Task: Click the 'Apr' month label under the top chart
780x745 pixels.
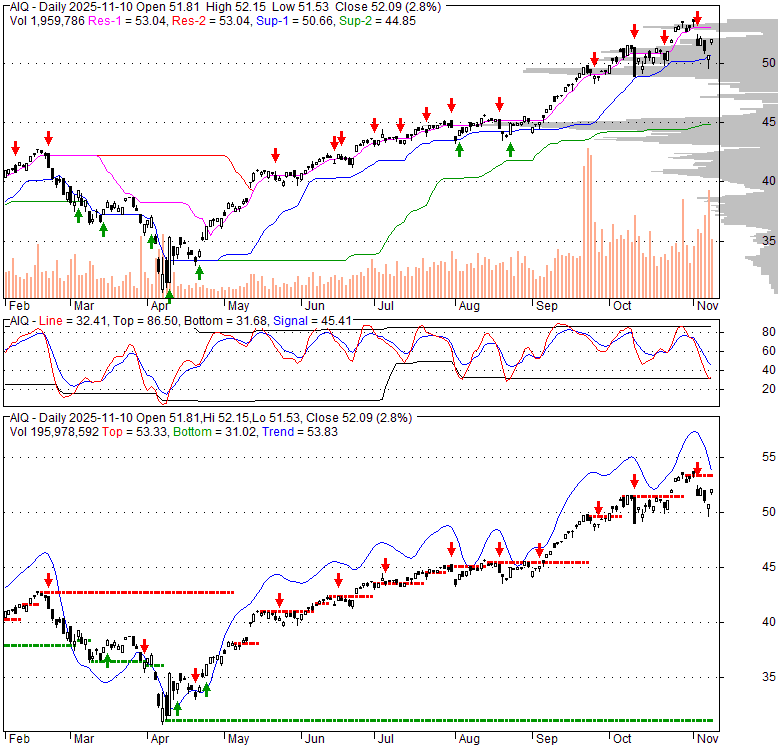Action: pos(160,306)
